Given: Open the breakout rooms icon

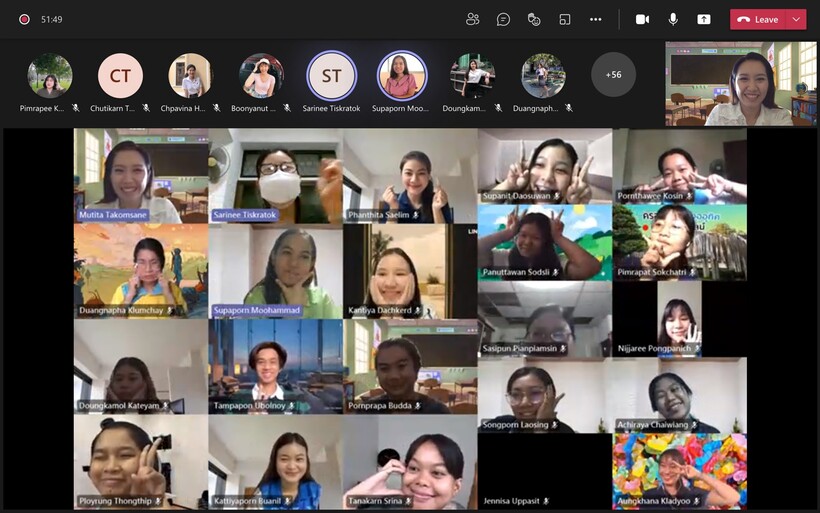Looking at the screenshot, I should (x=565, y=19).
